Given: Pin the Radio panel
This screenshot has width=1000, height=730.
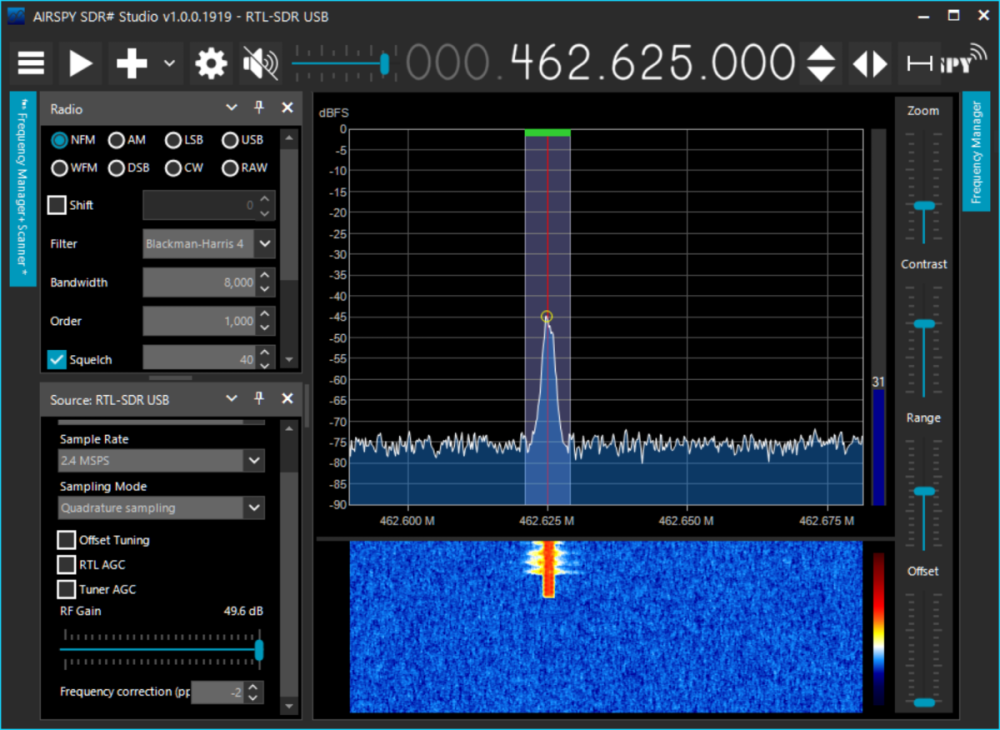Looking at the screenshot, I should (259, 108).
